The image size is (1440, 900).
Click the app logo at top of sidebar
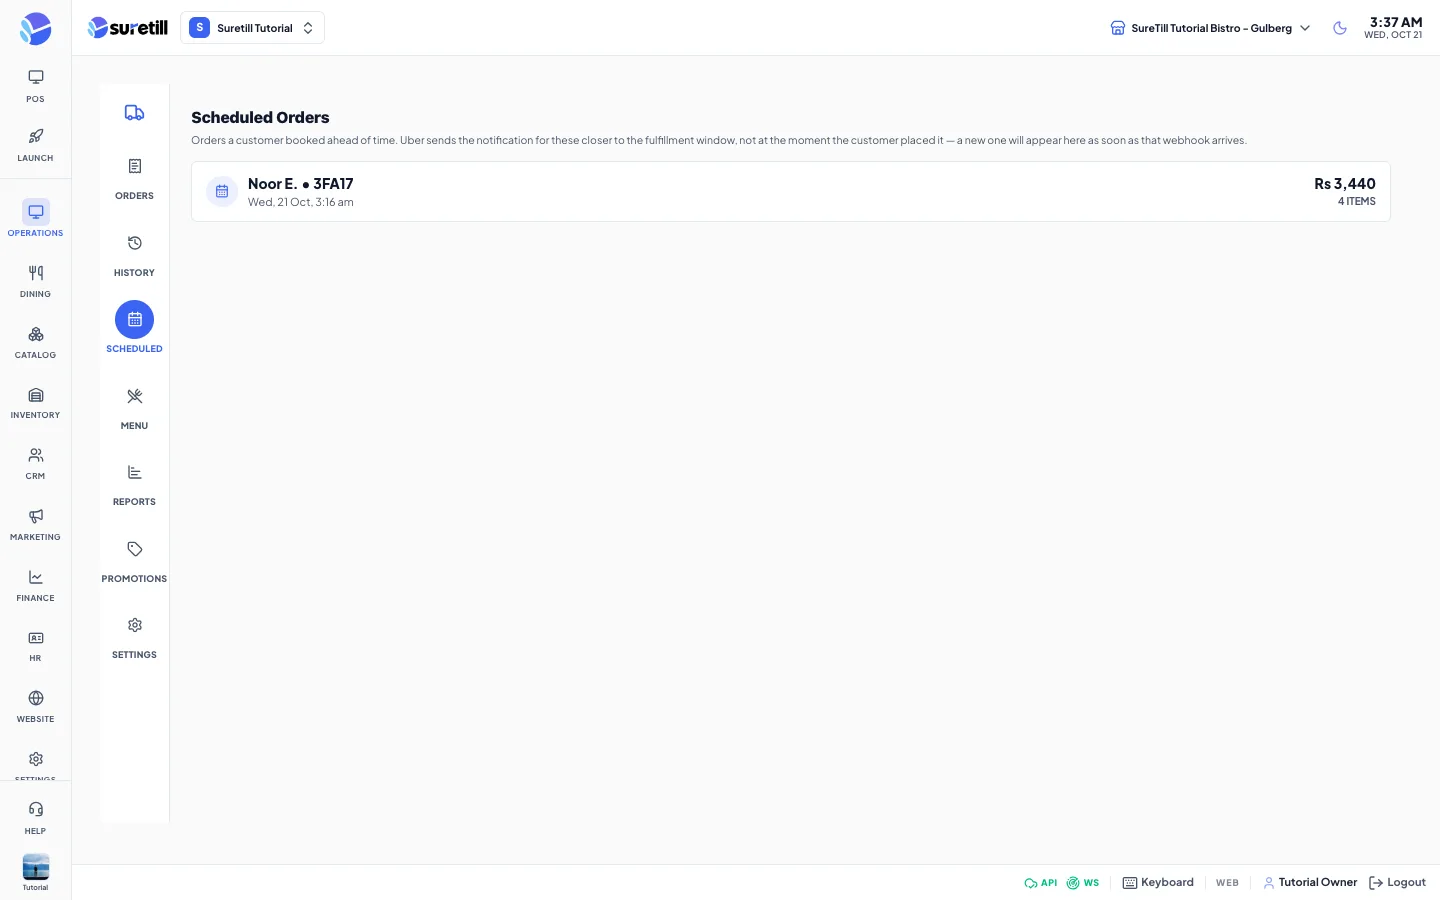(35, 28)
